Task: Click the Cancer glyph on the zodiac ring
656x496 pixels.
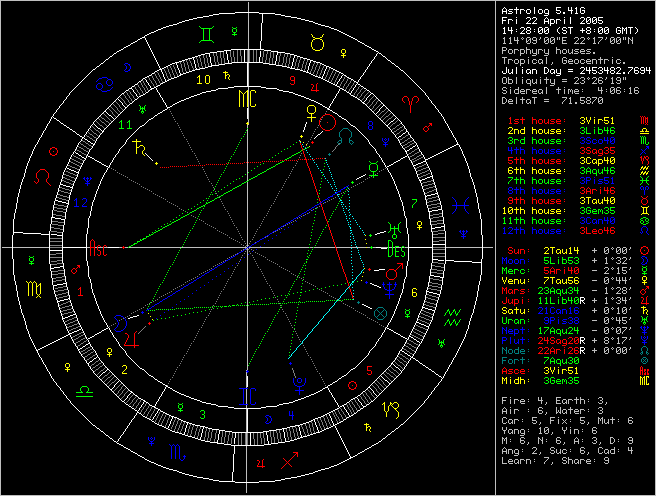Action: point(104,88)
